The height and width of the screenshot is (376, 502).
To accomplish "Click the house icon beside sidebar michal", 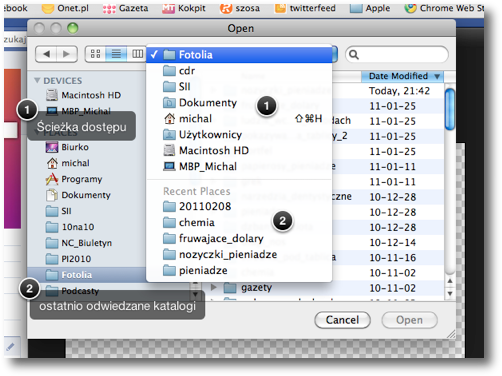I will pos(52,163).
